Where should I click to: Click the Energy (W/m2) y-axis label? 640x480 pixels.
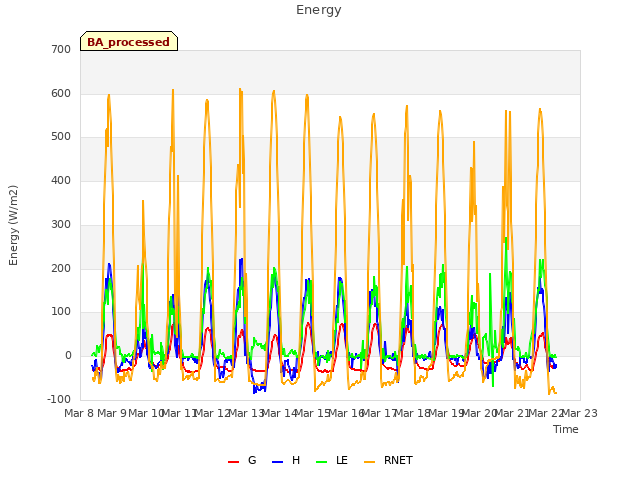coord(13,225)
